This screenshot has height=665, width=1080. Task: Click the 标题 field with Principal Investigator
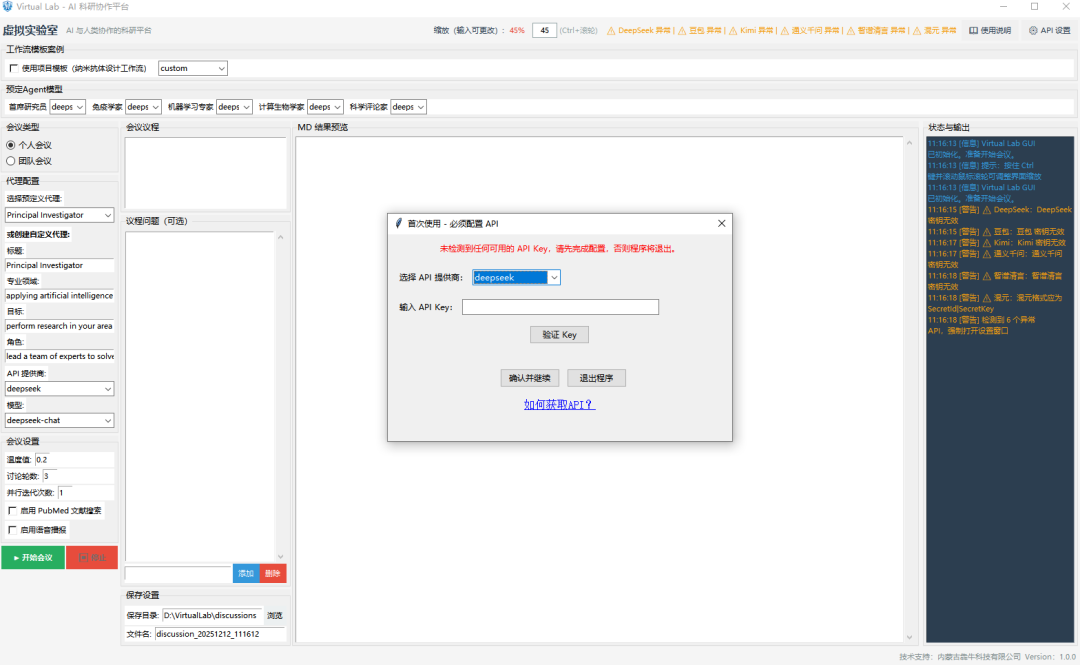click(x=59, y=265)
